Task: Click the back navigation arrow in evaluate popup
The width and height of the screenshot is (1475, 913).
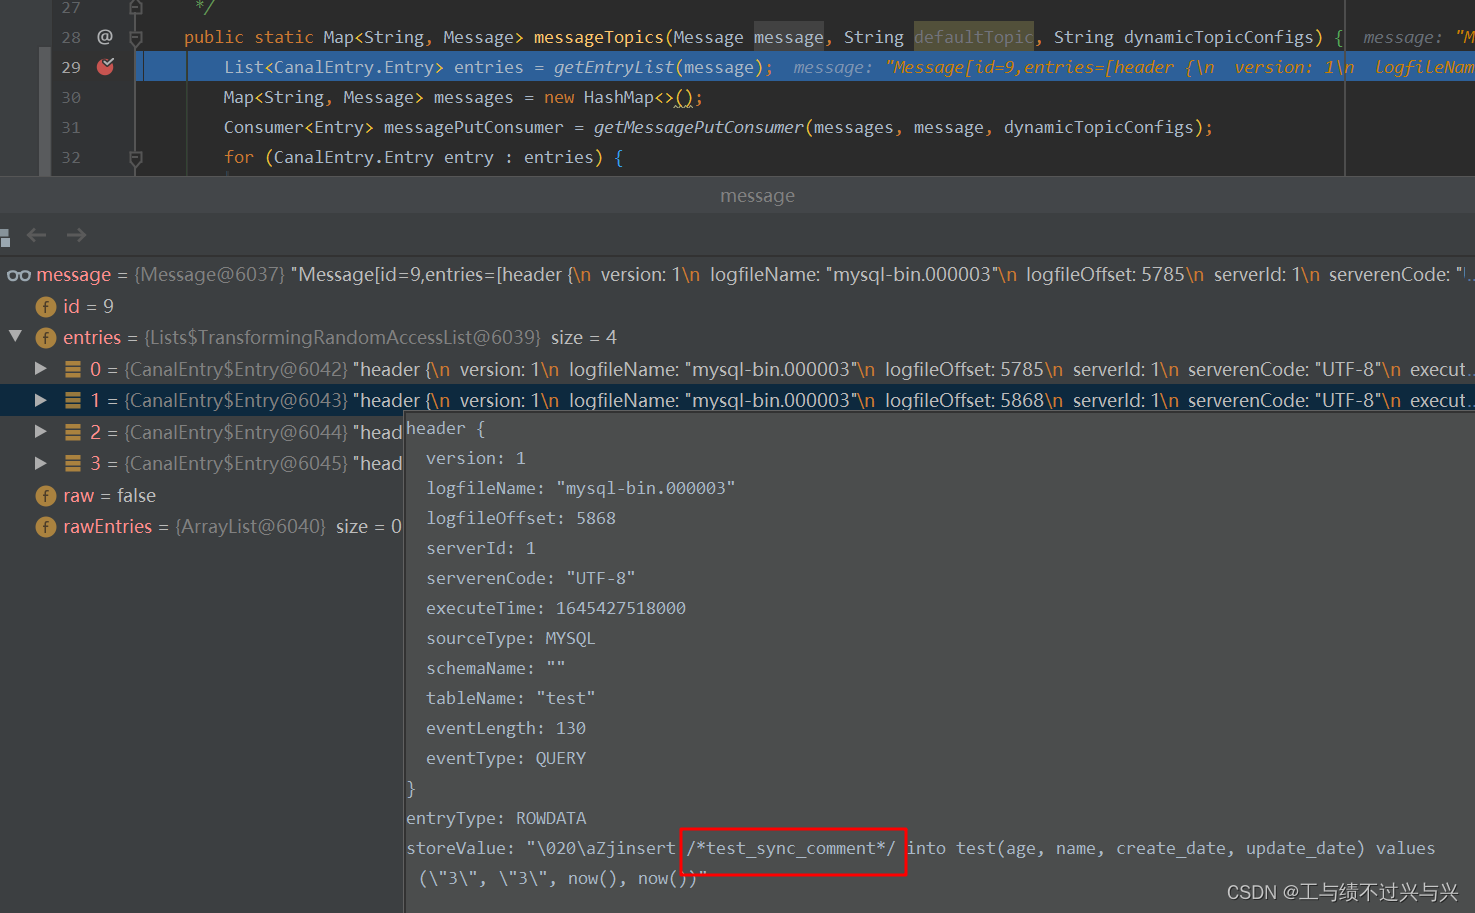Action: click(x=37, y=235)
